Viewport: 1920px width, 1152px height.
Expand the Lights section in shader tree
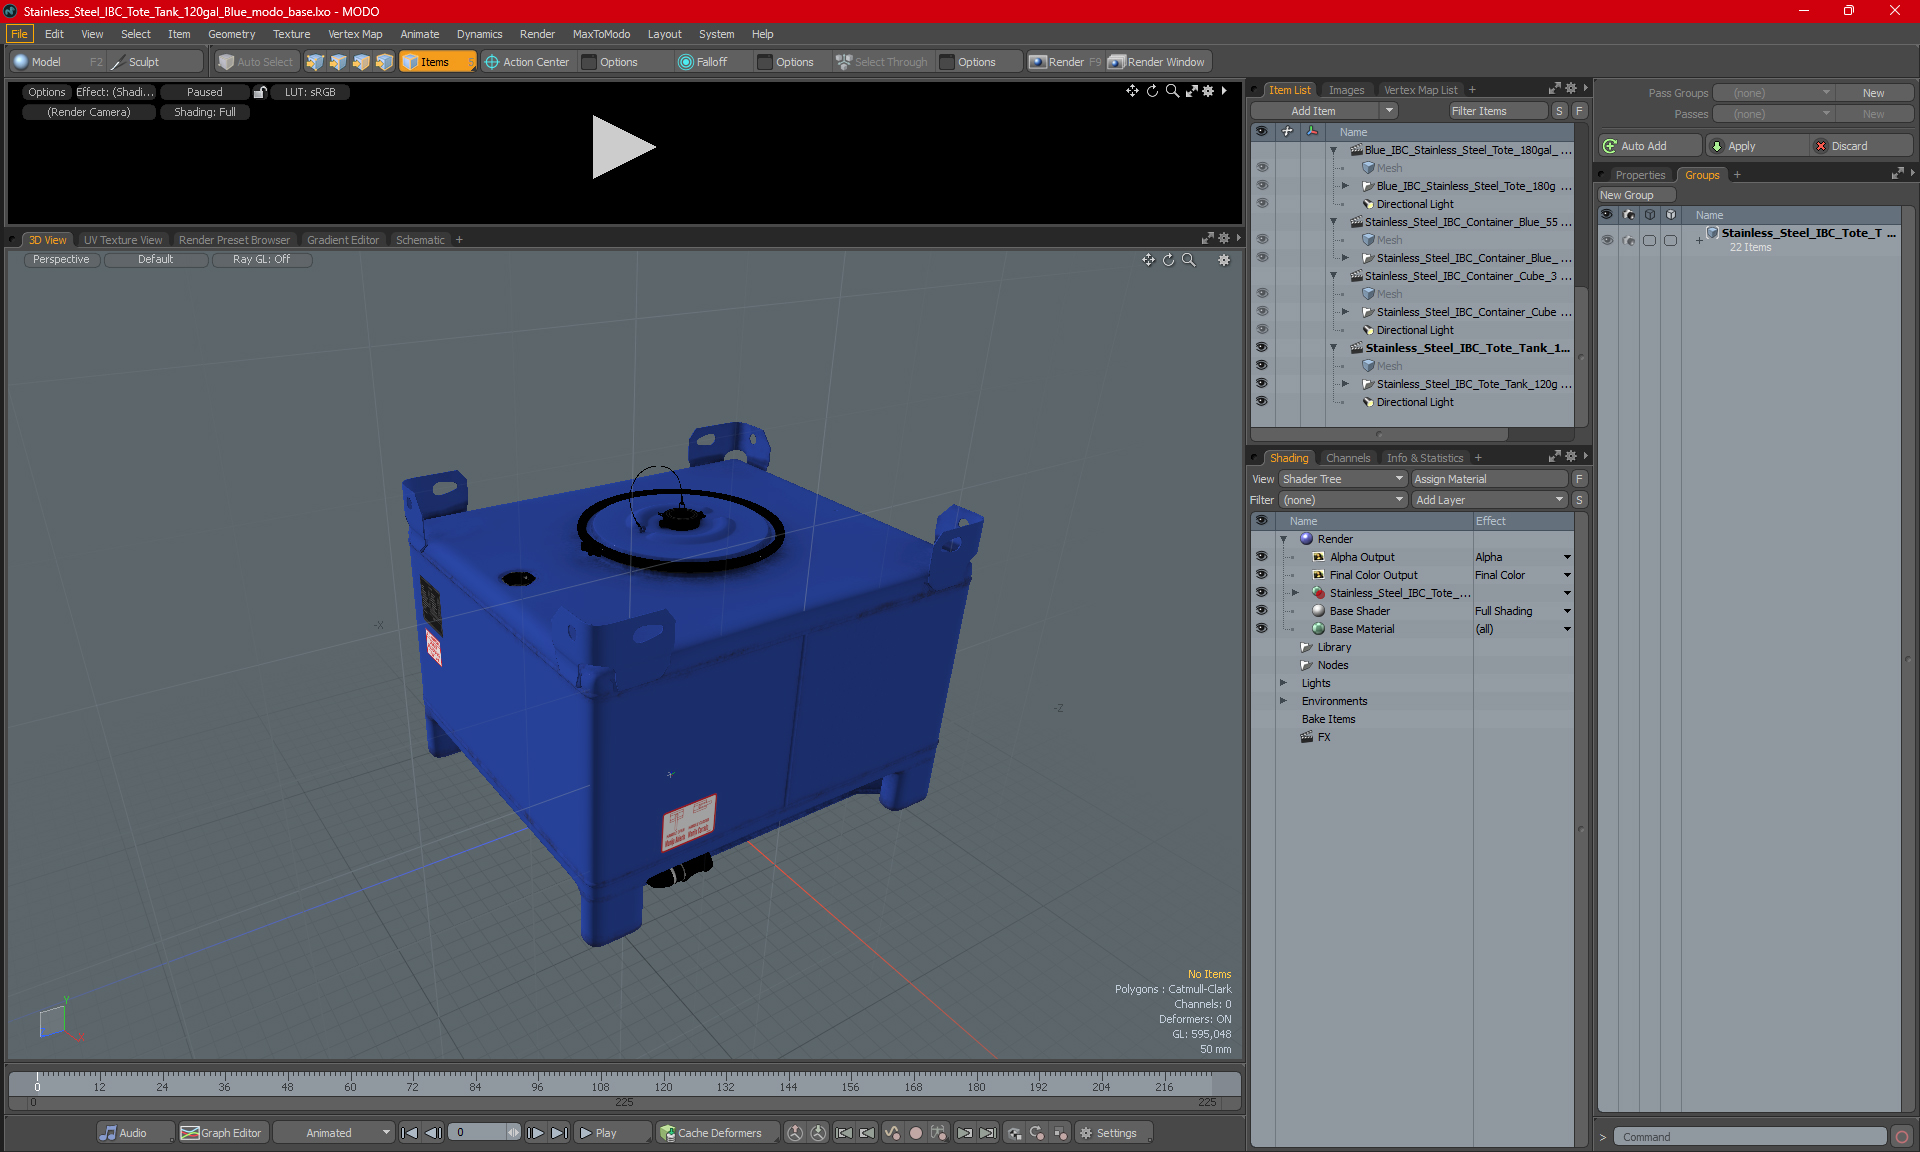point(1282,682)
